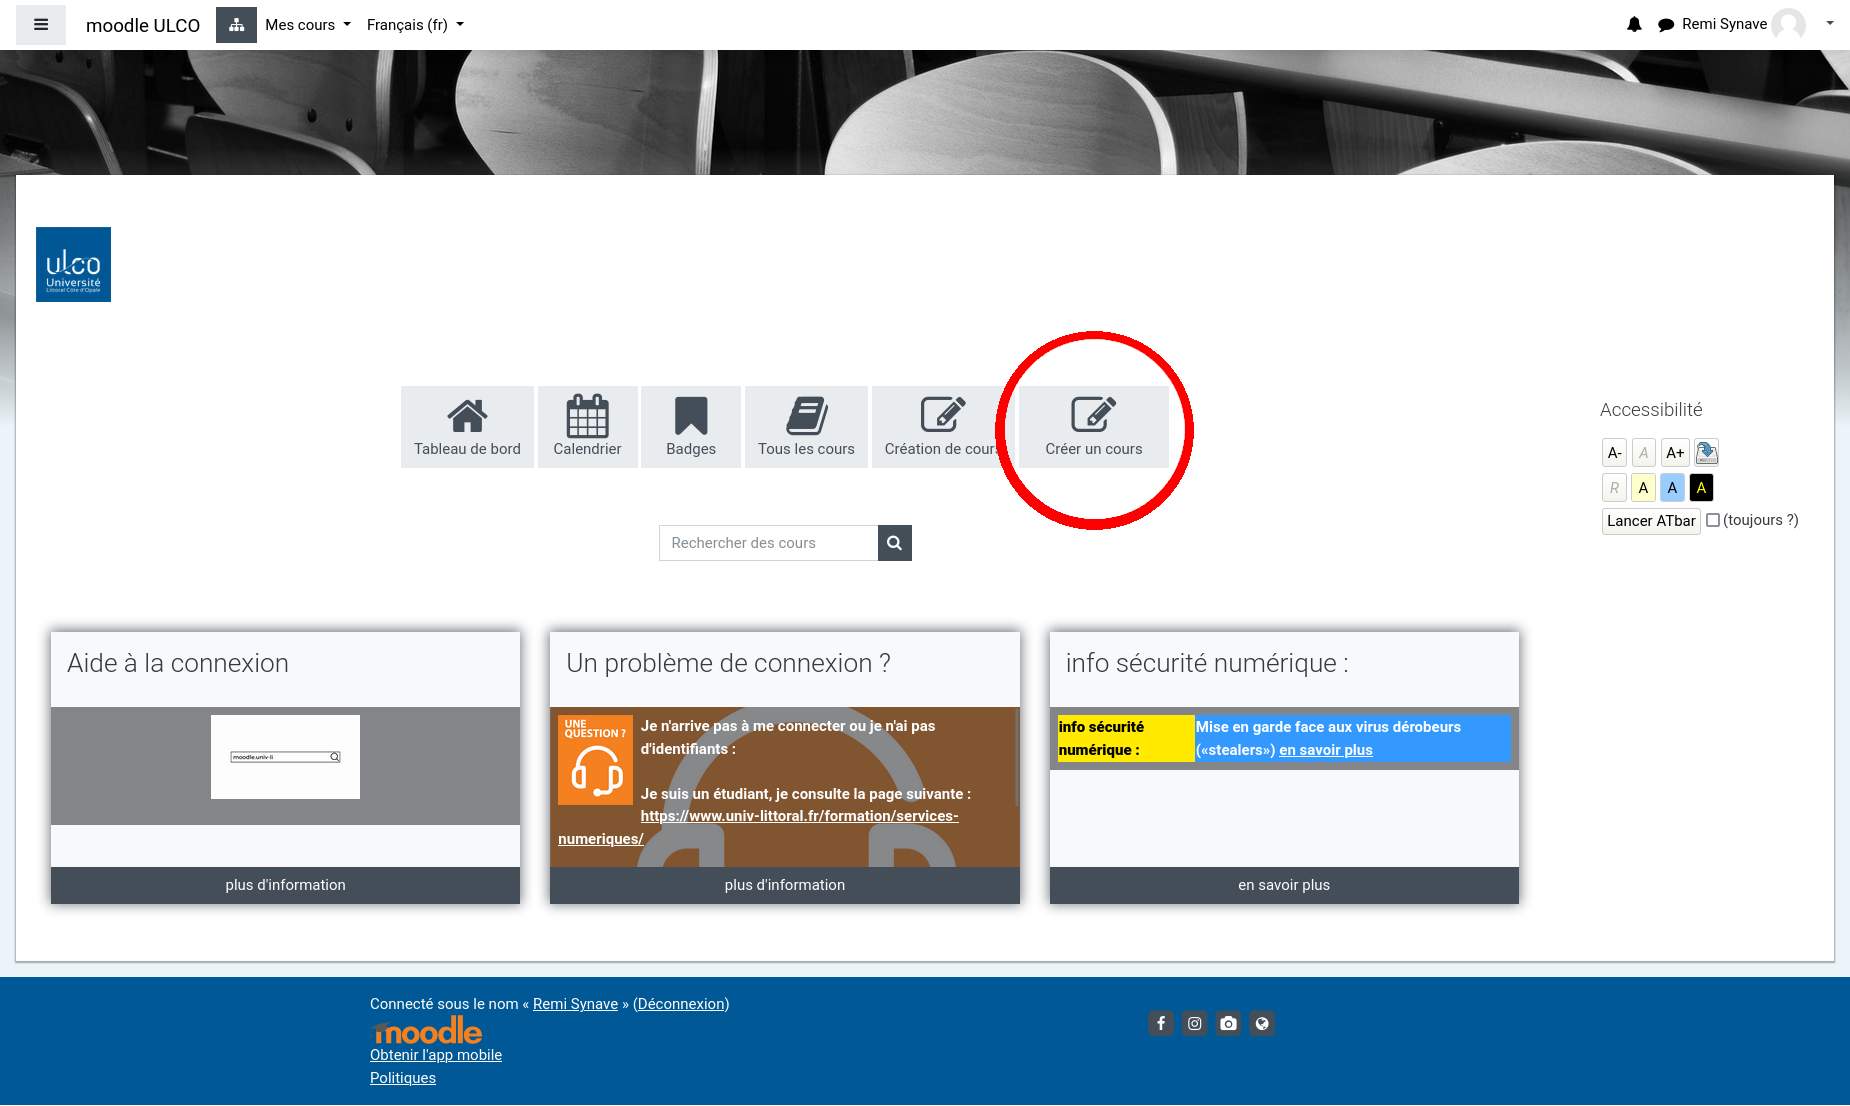Viewport: 1850px width, 1106px height.
Task: Expand the Mes cours dropdown
Action: pos(307,25)
